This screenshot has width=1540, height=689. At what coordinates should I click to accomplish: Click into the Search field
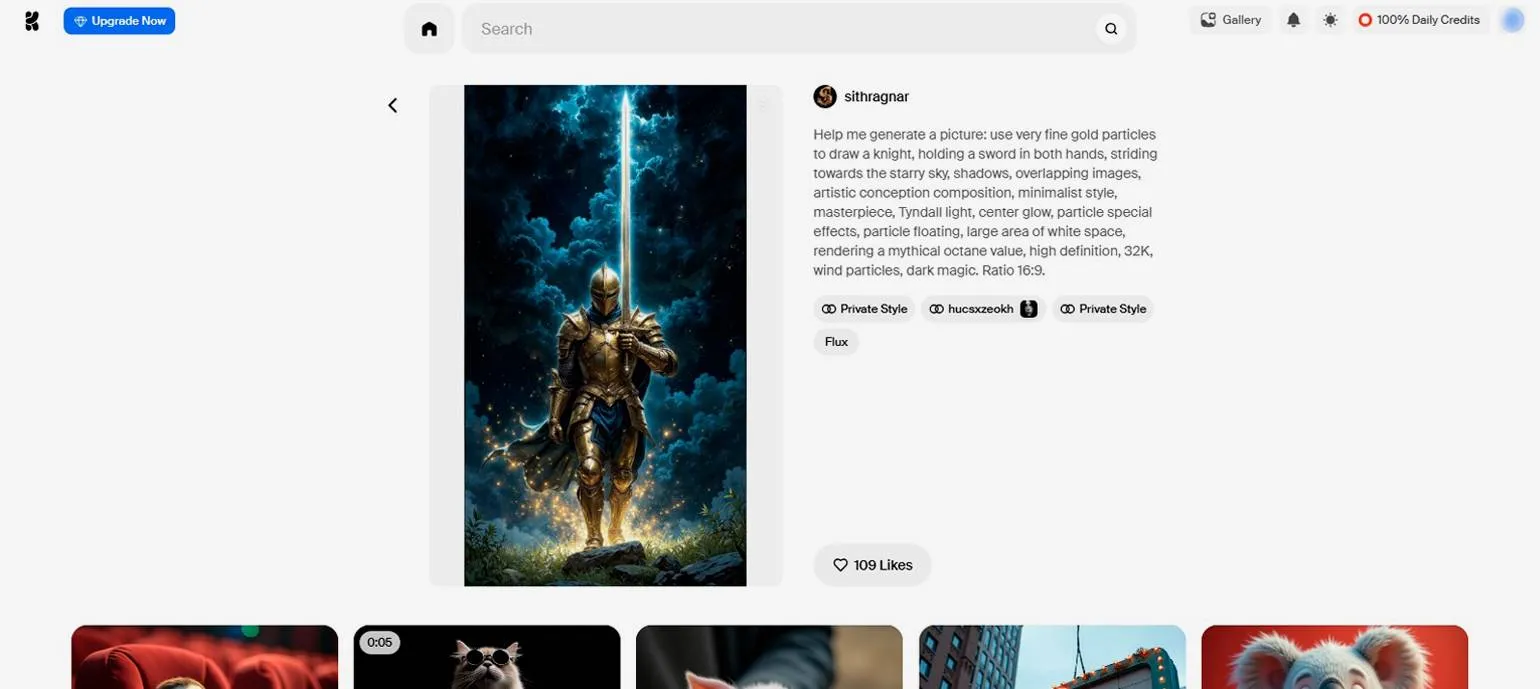click(780, 29)
